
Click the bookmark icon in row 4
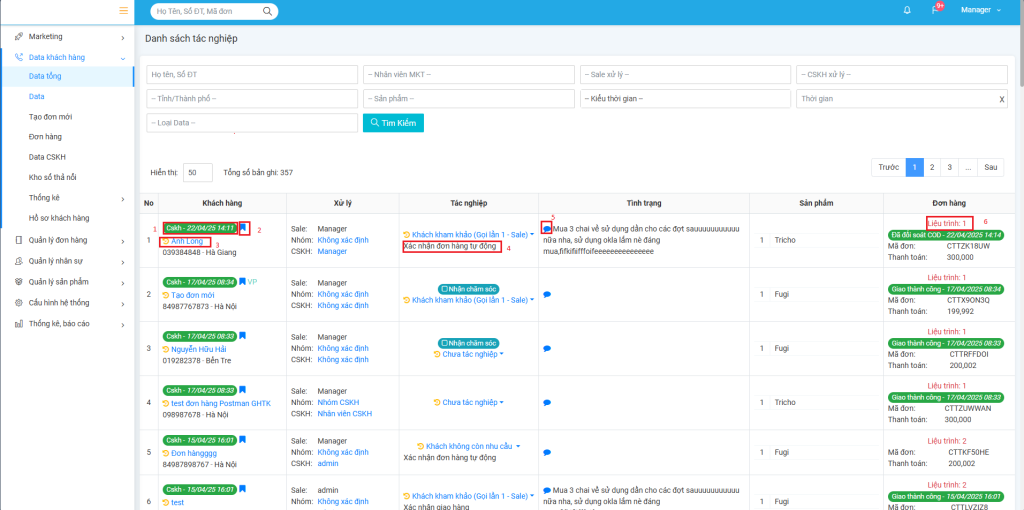(241, 389)
